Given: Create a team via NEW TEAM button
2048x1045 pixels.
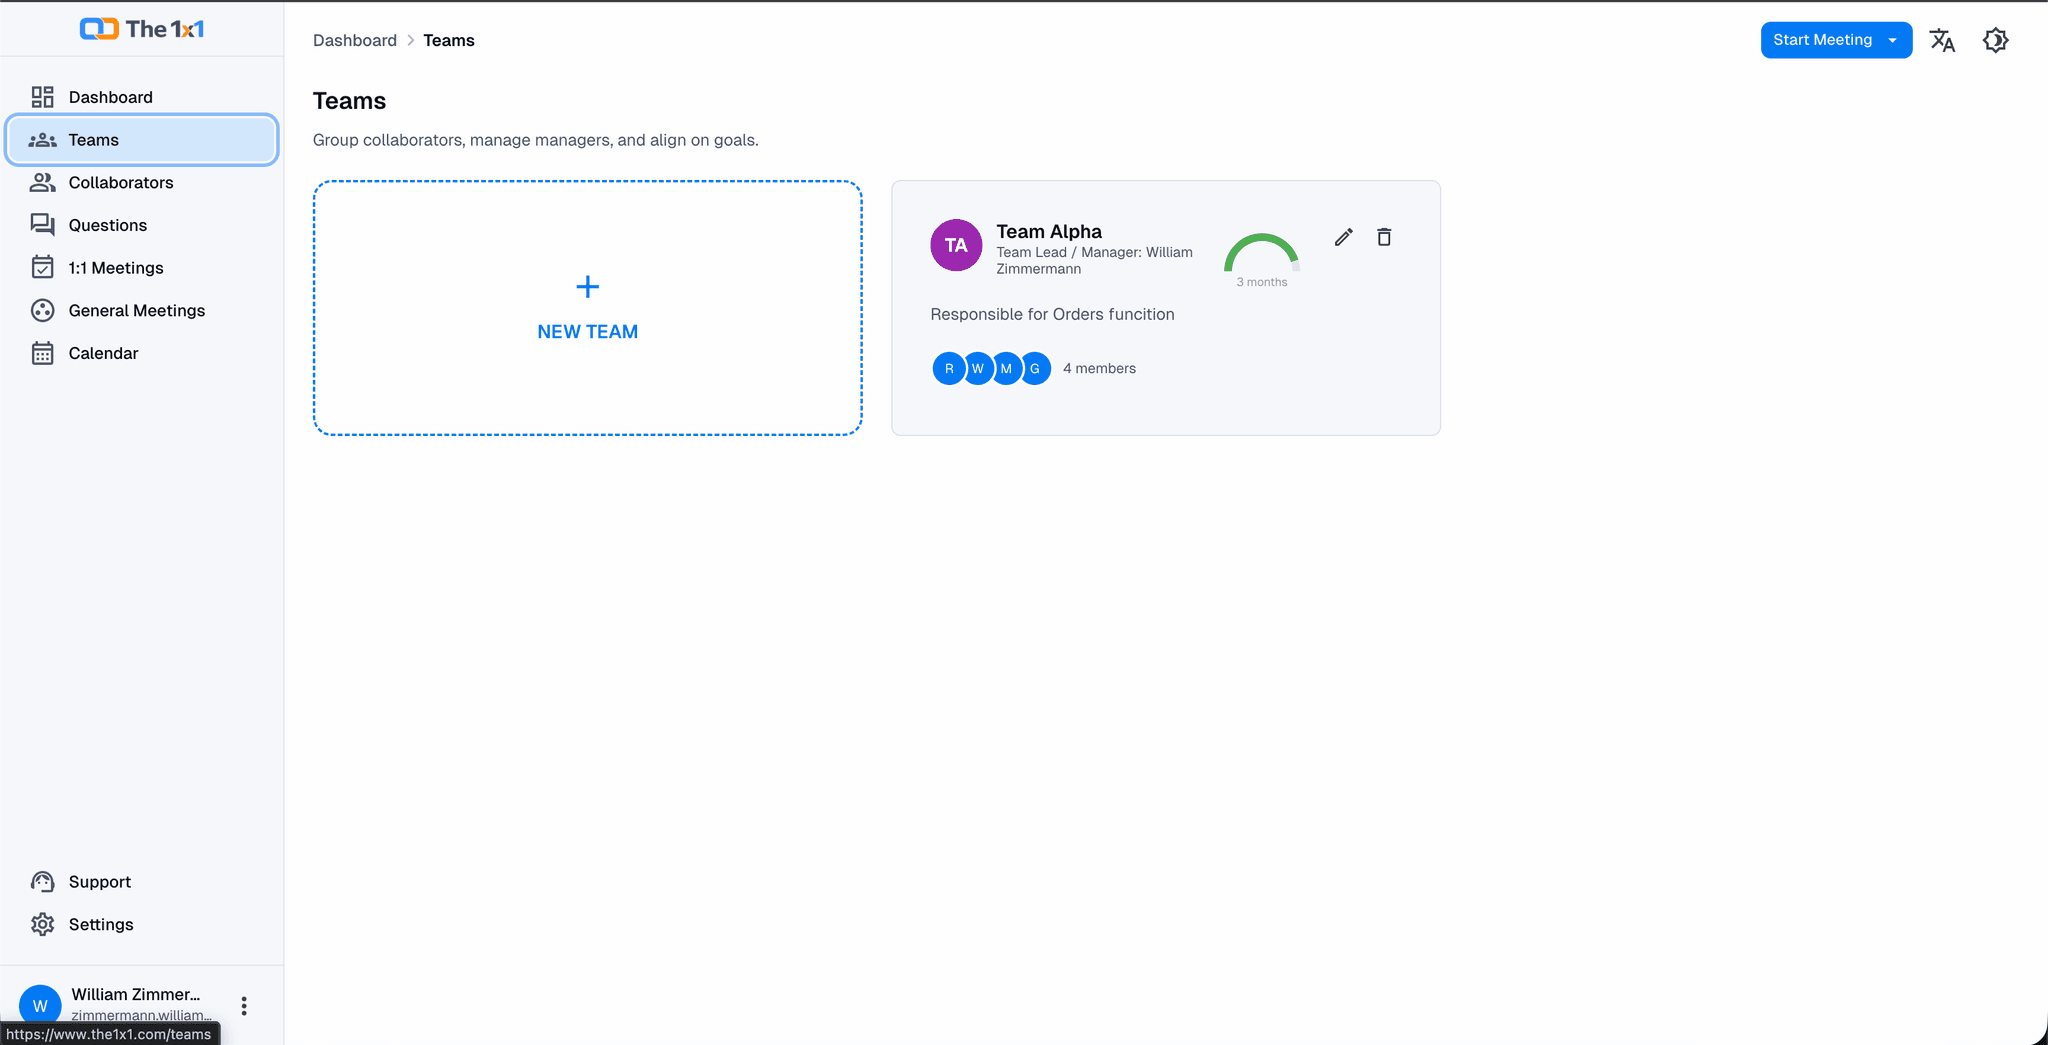Looking at the screenshot, I should (x=587, y=308).
